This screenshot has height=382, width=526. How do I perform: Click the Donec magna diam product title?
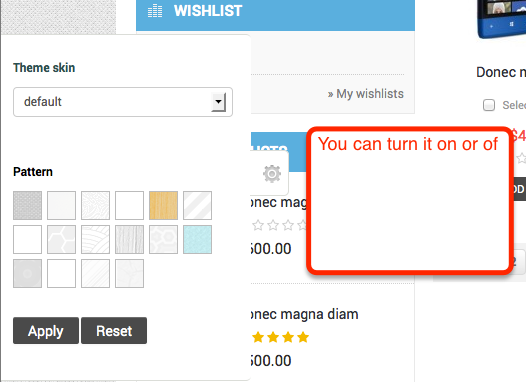305,314
